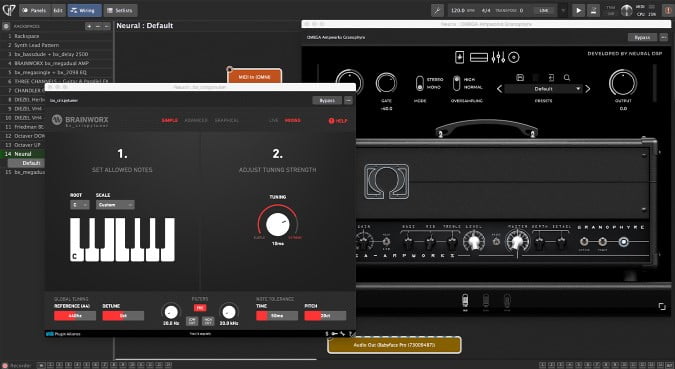The height and width of the screenshot is (369, 675).
Task: Add a rackspace with the plus button
Action: tap(89, 26)
